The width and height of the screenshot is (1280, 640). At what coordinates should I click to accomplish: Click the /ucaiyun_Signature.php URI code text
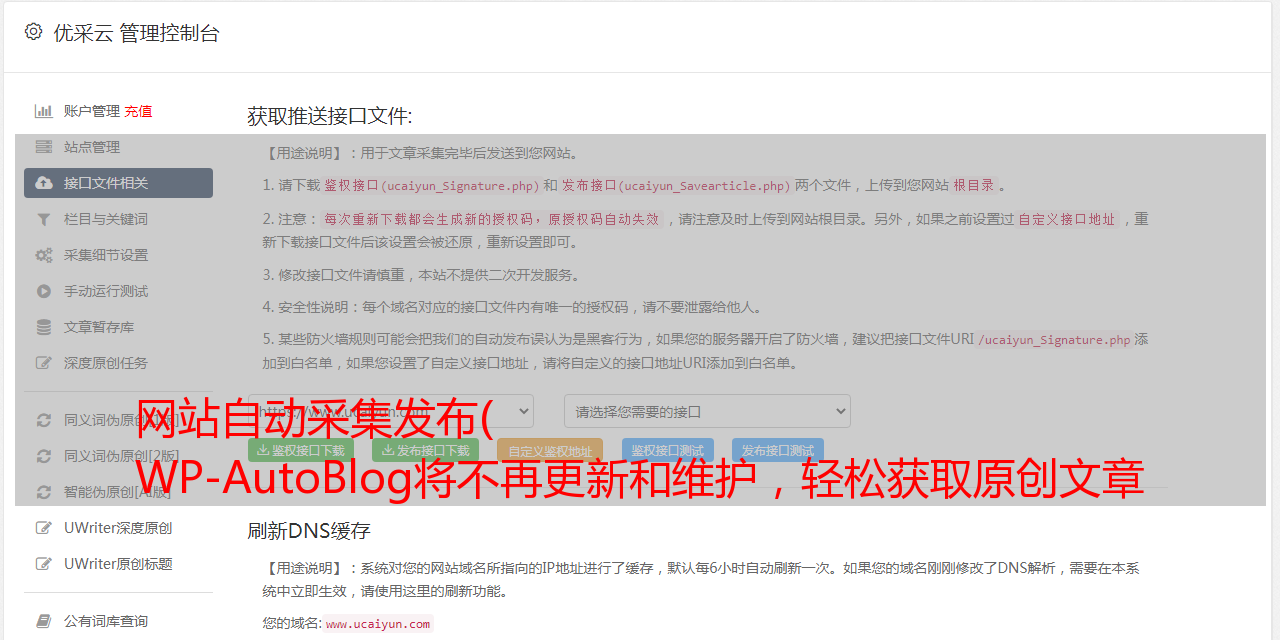[x=1054, y=340]
